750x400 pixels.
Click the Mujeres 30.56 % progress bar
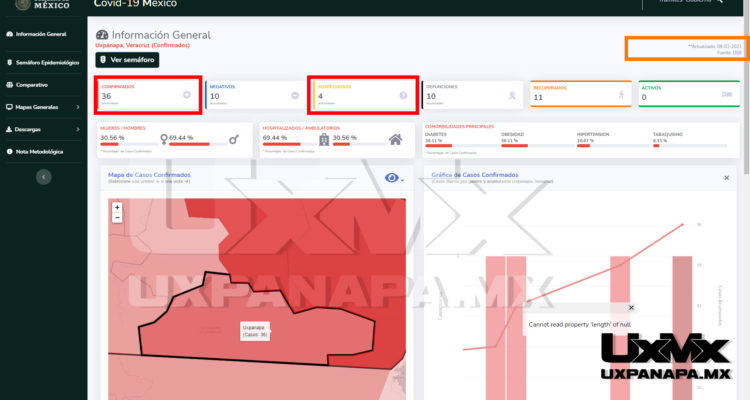pyautogui.click(x=128, y=144)
